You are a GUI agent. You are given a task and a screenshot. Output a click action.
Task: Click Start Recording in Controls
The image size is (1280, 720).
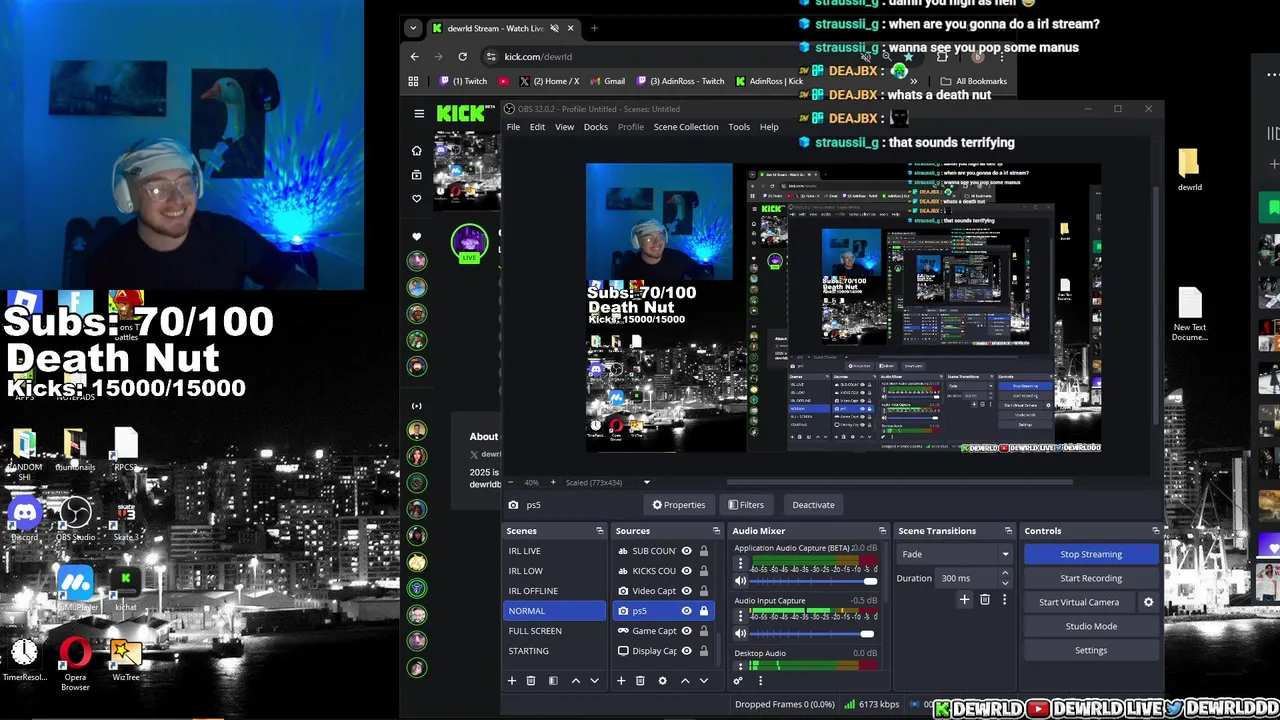(1091, 578)
